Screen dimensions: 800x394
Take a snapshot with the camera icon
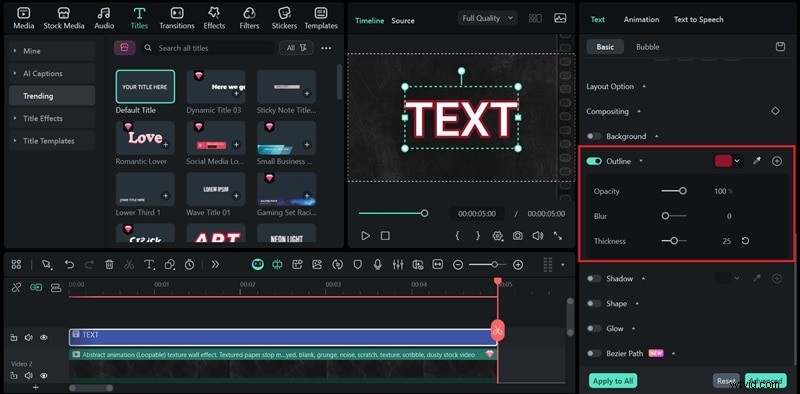pyautogui.click(x=517, y=236)
